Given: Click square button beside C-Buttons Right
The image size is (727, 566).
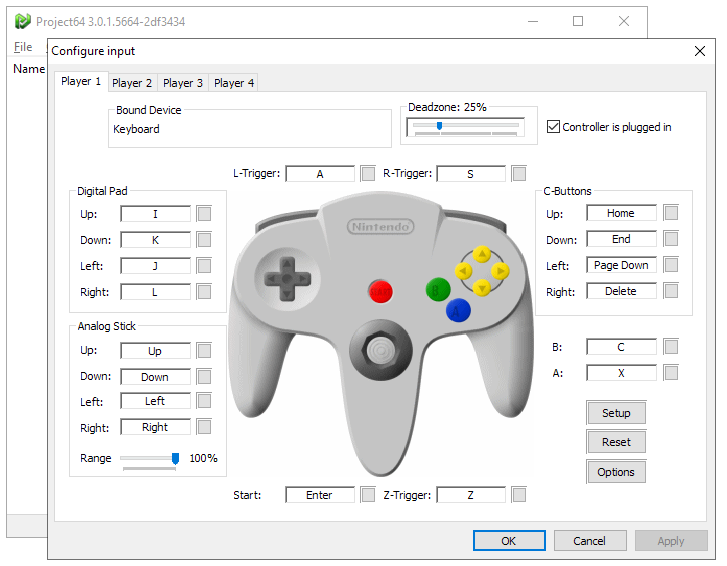Looking at the screenshot, I should tap(671, 291).
